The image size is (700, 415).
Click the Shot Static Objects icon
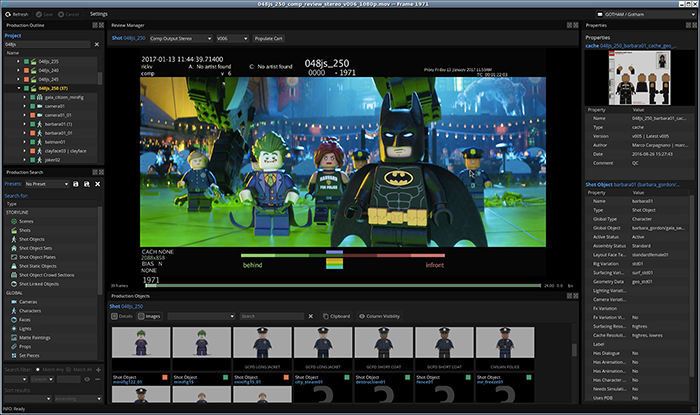14,266
